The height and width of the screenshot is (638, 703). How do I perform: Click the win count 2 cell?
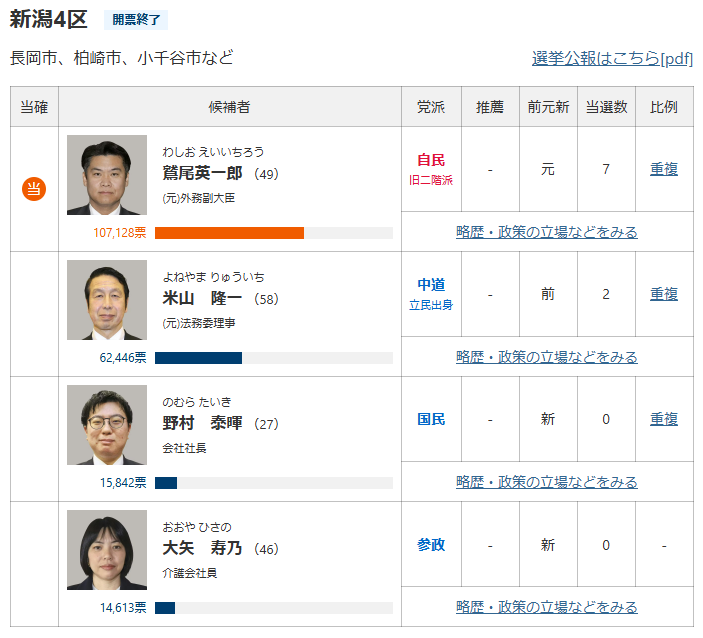pos(606,294)
